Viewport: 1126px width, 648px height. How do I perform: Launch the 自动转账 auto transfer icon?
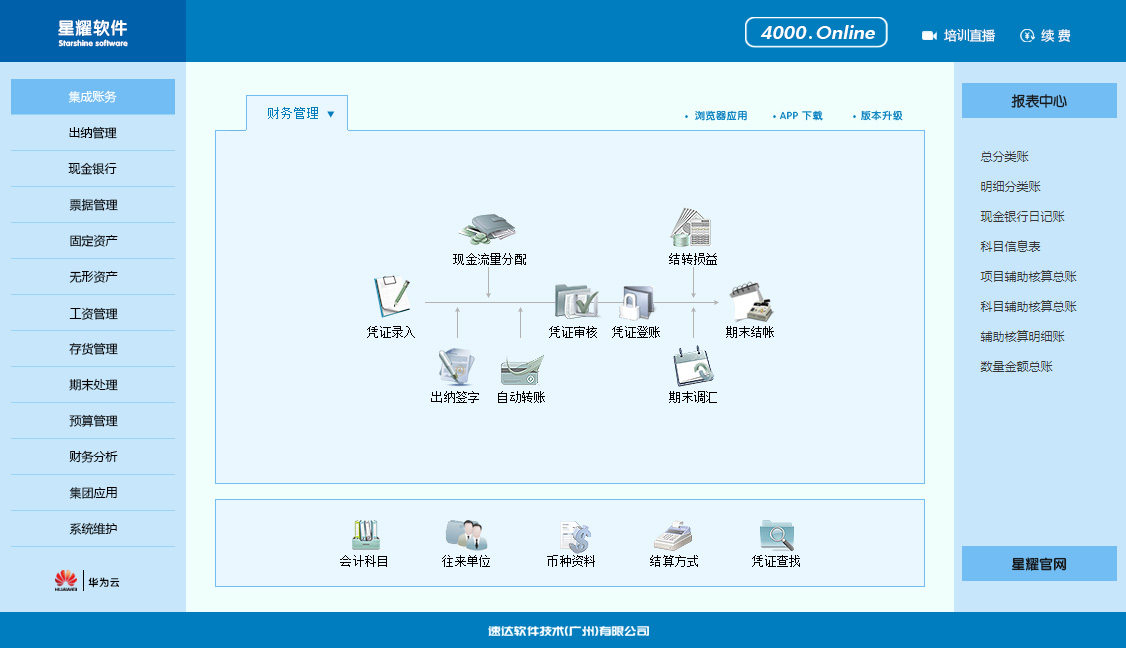point(521,369)
